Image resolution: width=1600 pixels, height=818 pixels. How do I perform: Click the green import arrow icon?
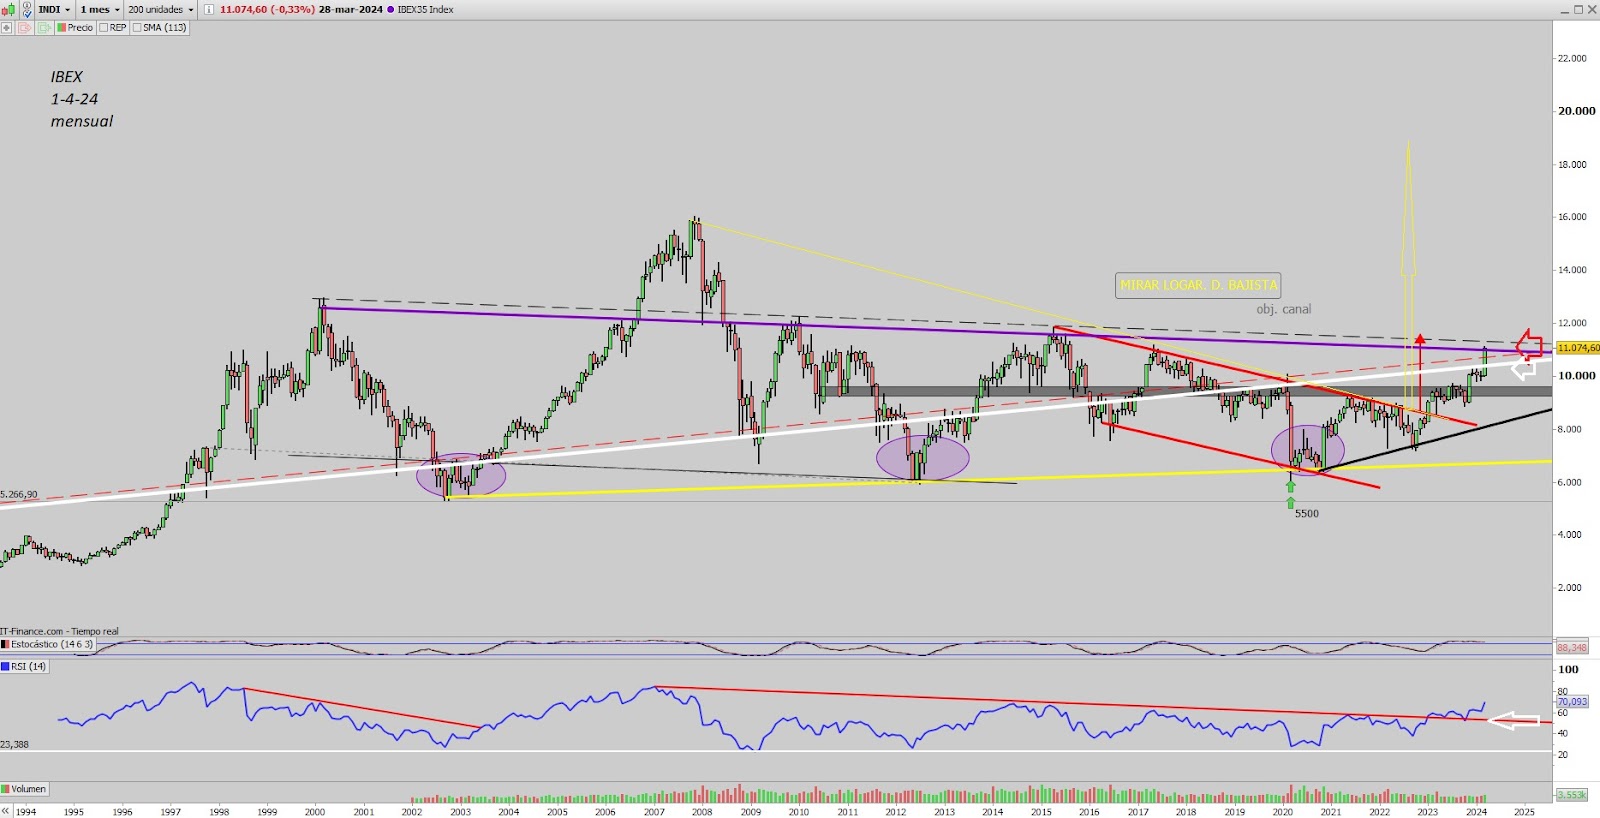44,28
